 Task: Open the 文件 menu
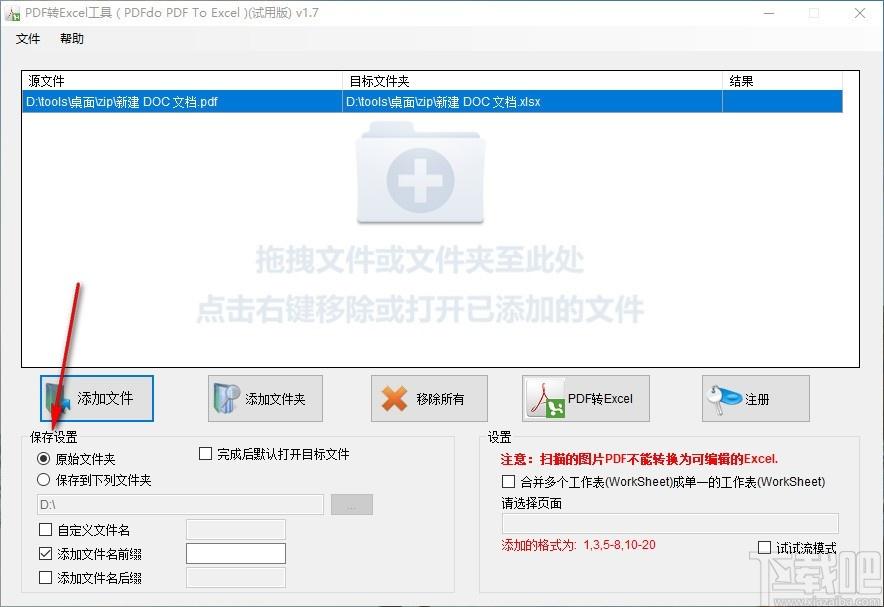coord(28,39)
